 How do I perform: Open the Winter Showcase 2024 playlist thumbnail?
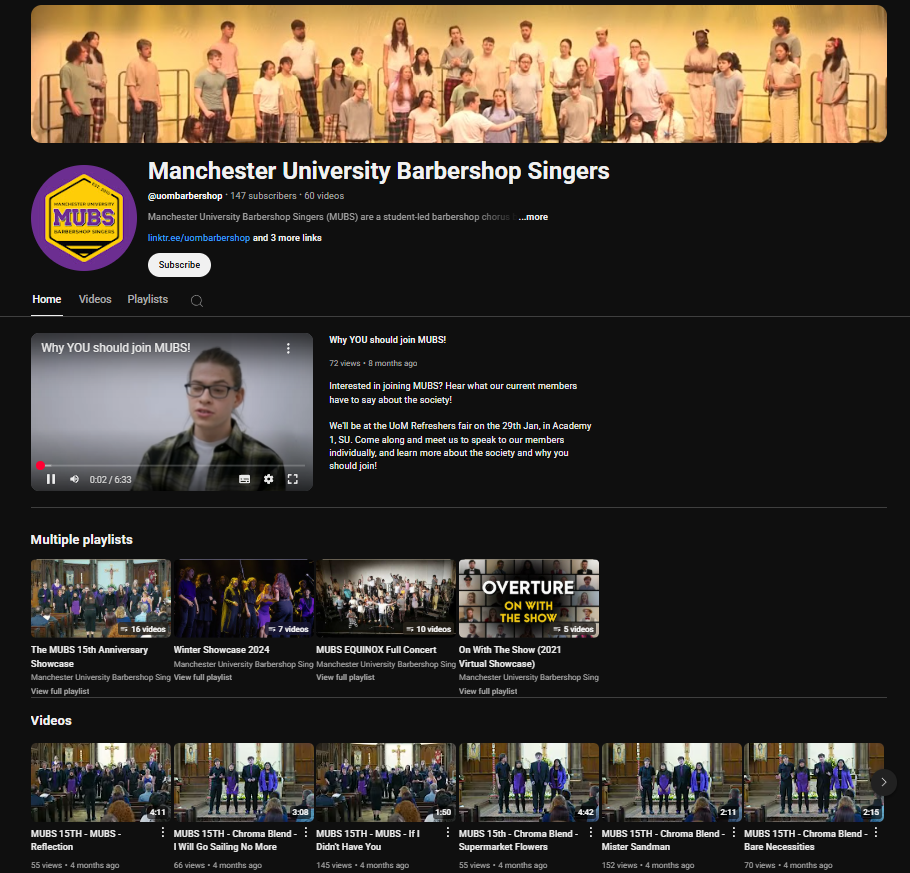coord(243,598)
